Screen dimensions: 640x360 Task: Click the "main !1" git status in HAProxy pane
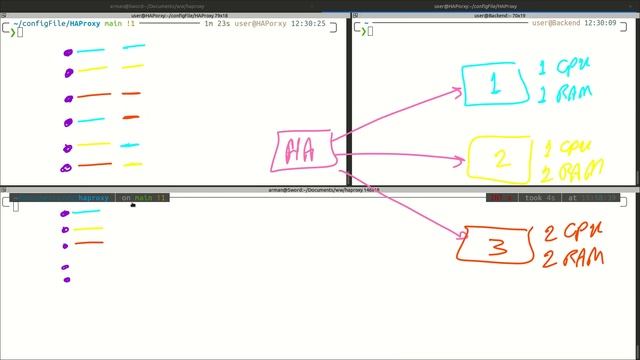click(120, 24)
